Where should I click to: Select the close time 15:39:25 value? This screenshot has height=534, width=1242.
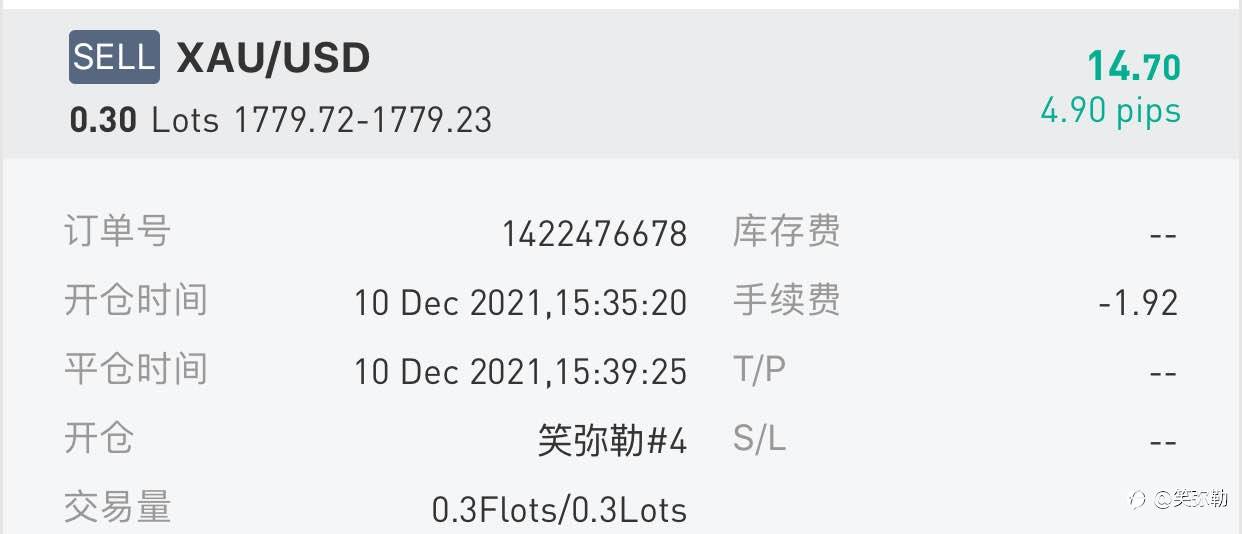pyautogui.click(x=520, y=372)
